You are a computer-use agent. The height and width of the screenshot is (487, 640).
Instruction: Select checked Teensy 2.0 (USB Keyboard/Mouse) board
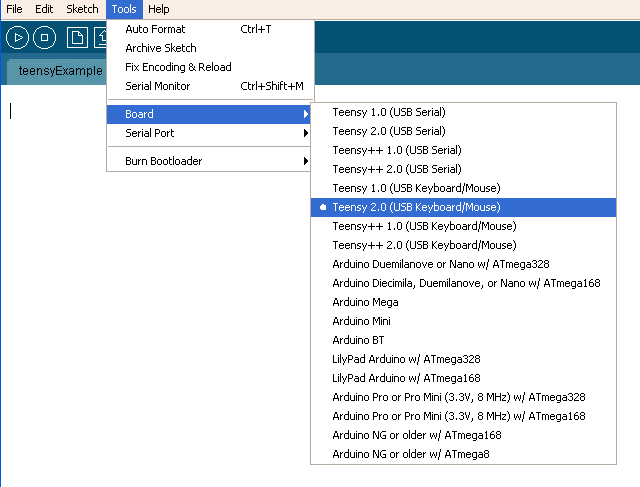(x=463, y=207)
